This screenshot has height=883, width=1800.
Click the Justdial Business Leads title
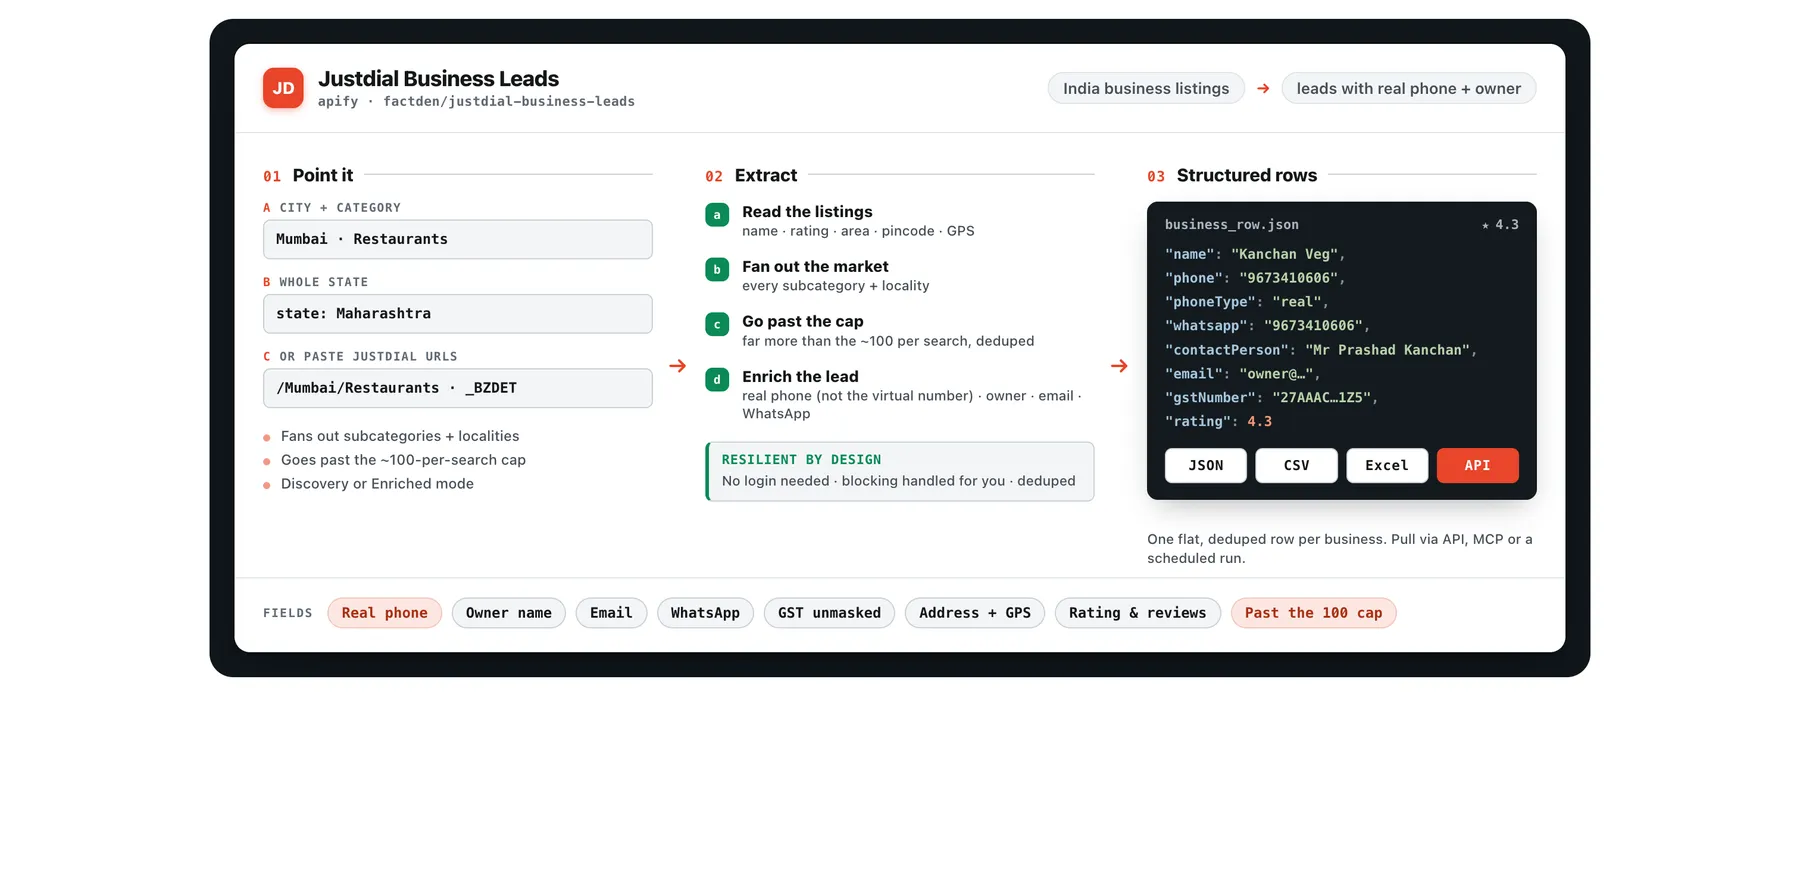tap(438, 79)
